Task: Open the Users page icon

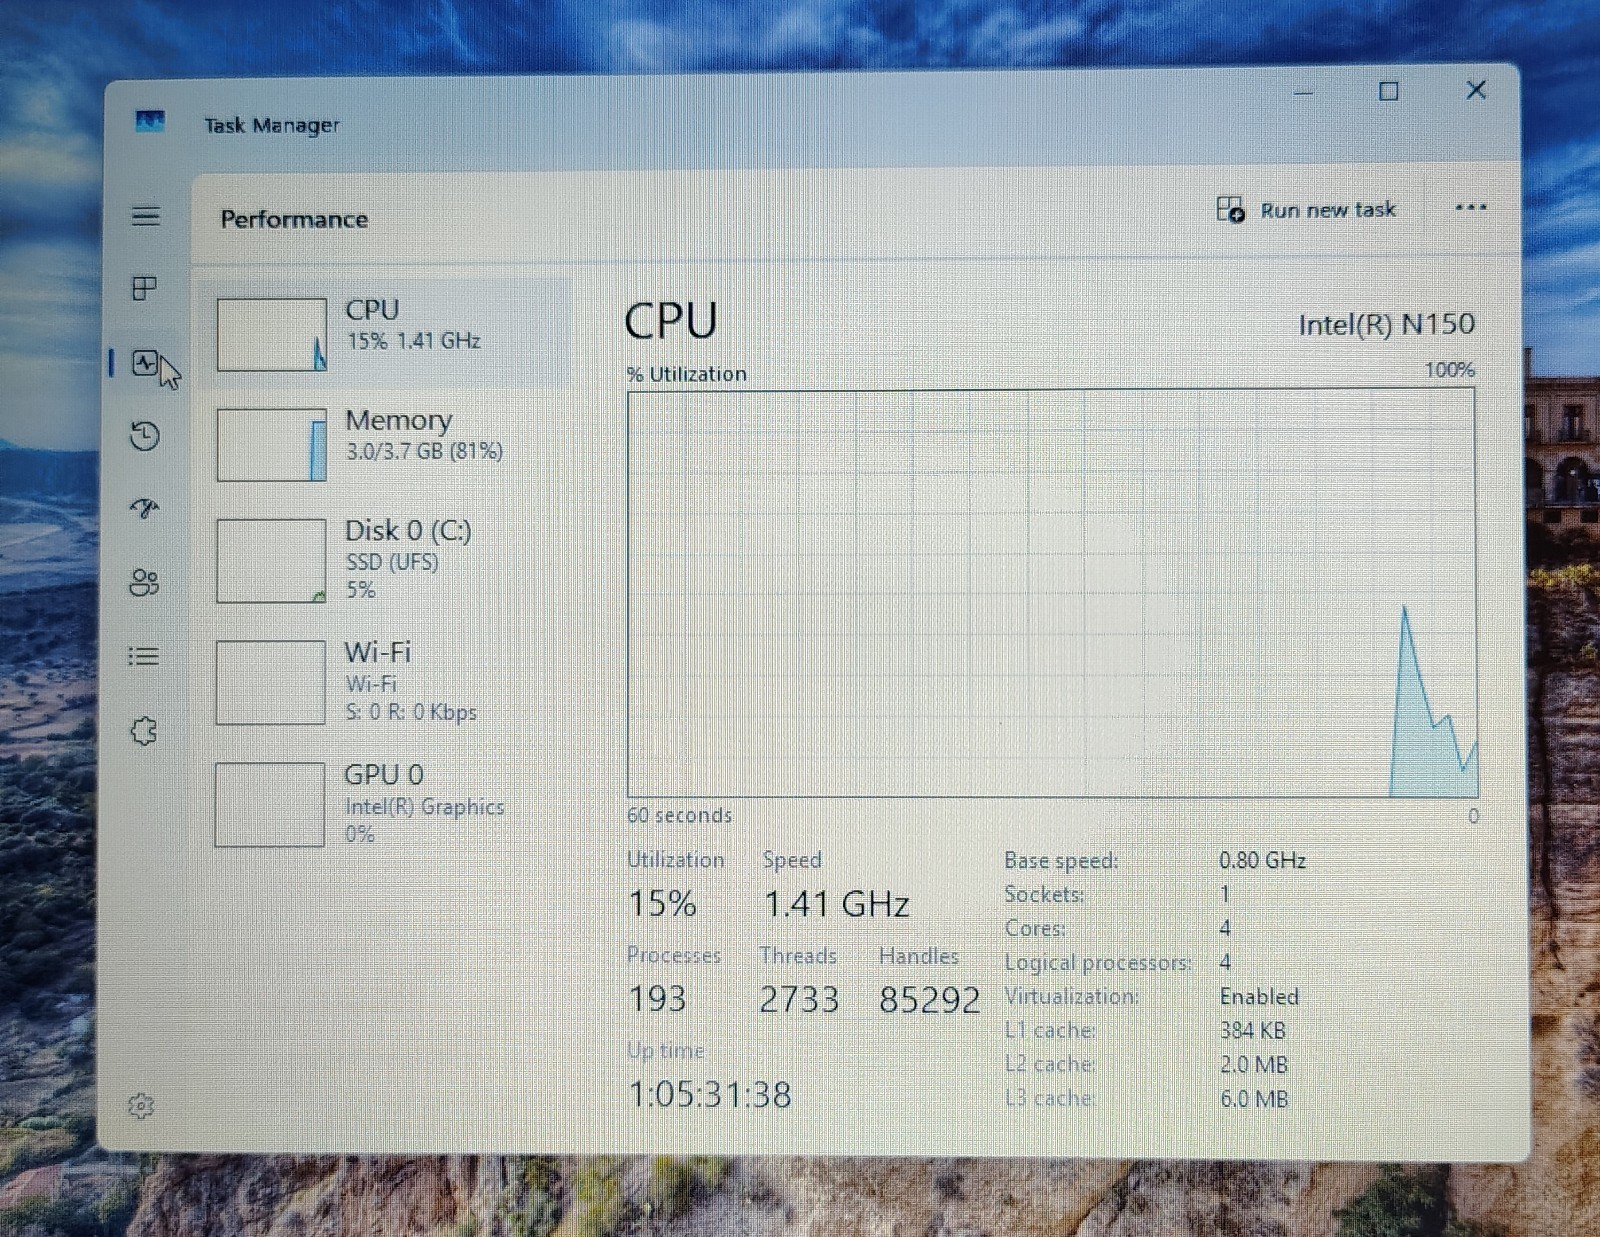Action: (x=145, y=582)
